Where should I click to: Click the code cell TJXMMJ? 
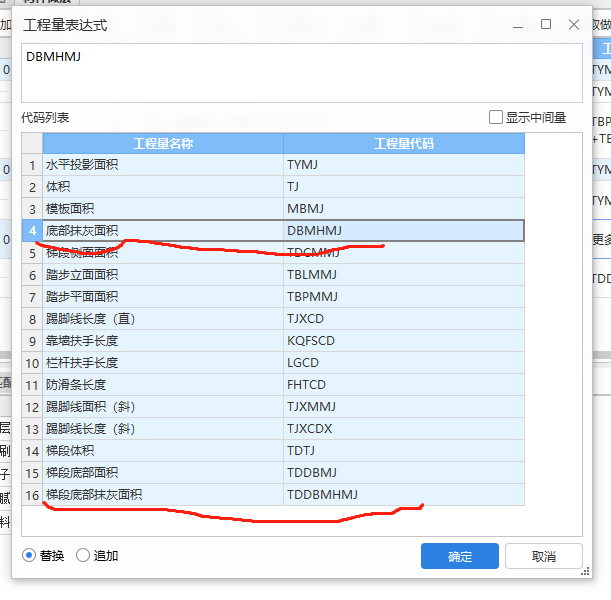[x=404, y=407]
